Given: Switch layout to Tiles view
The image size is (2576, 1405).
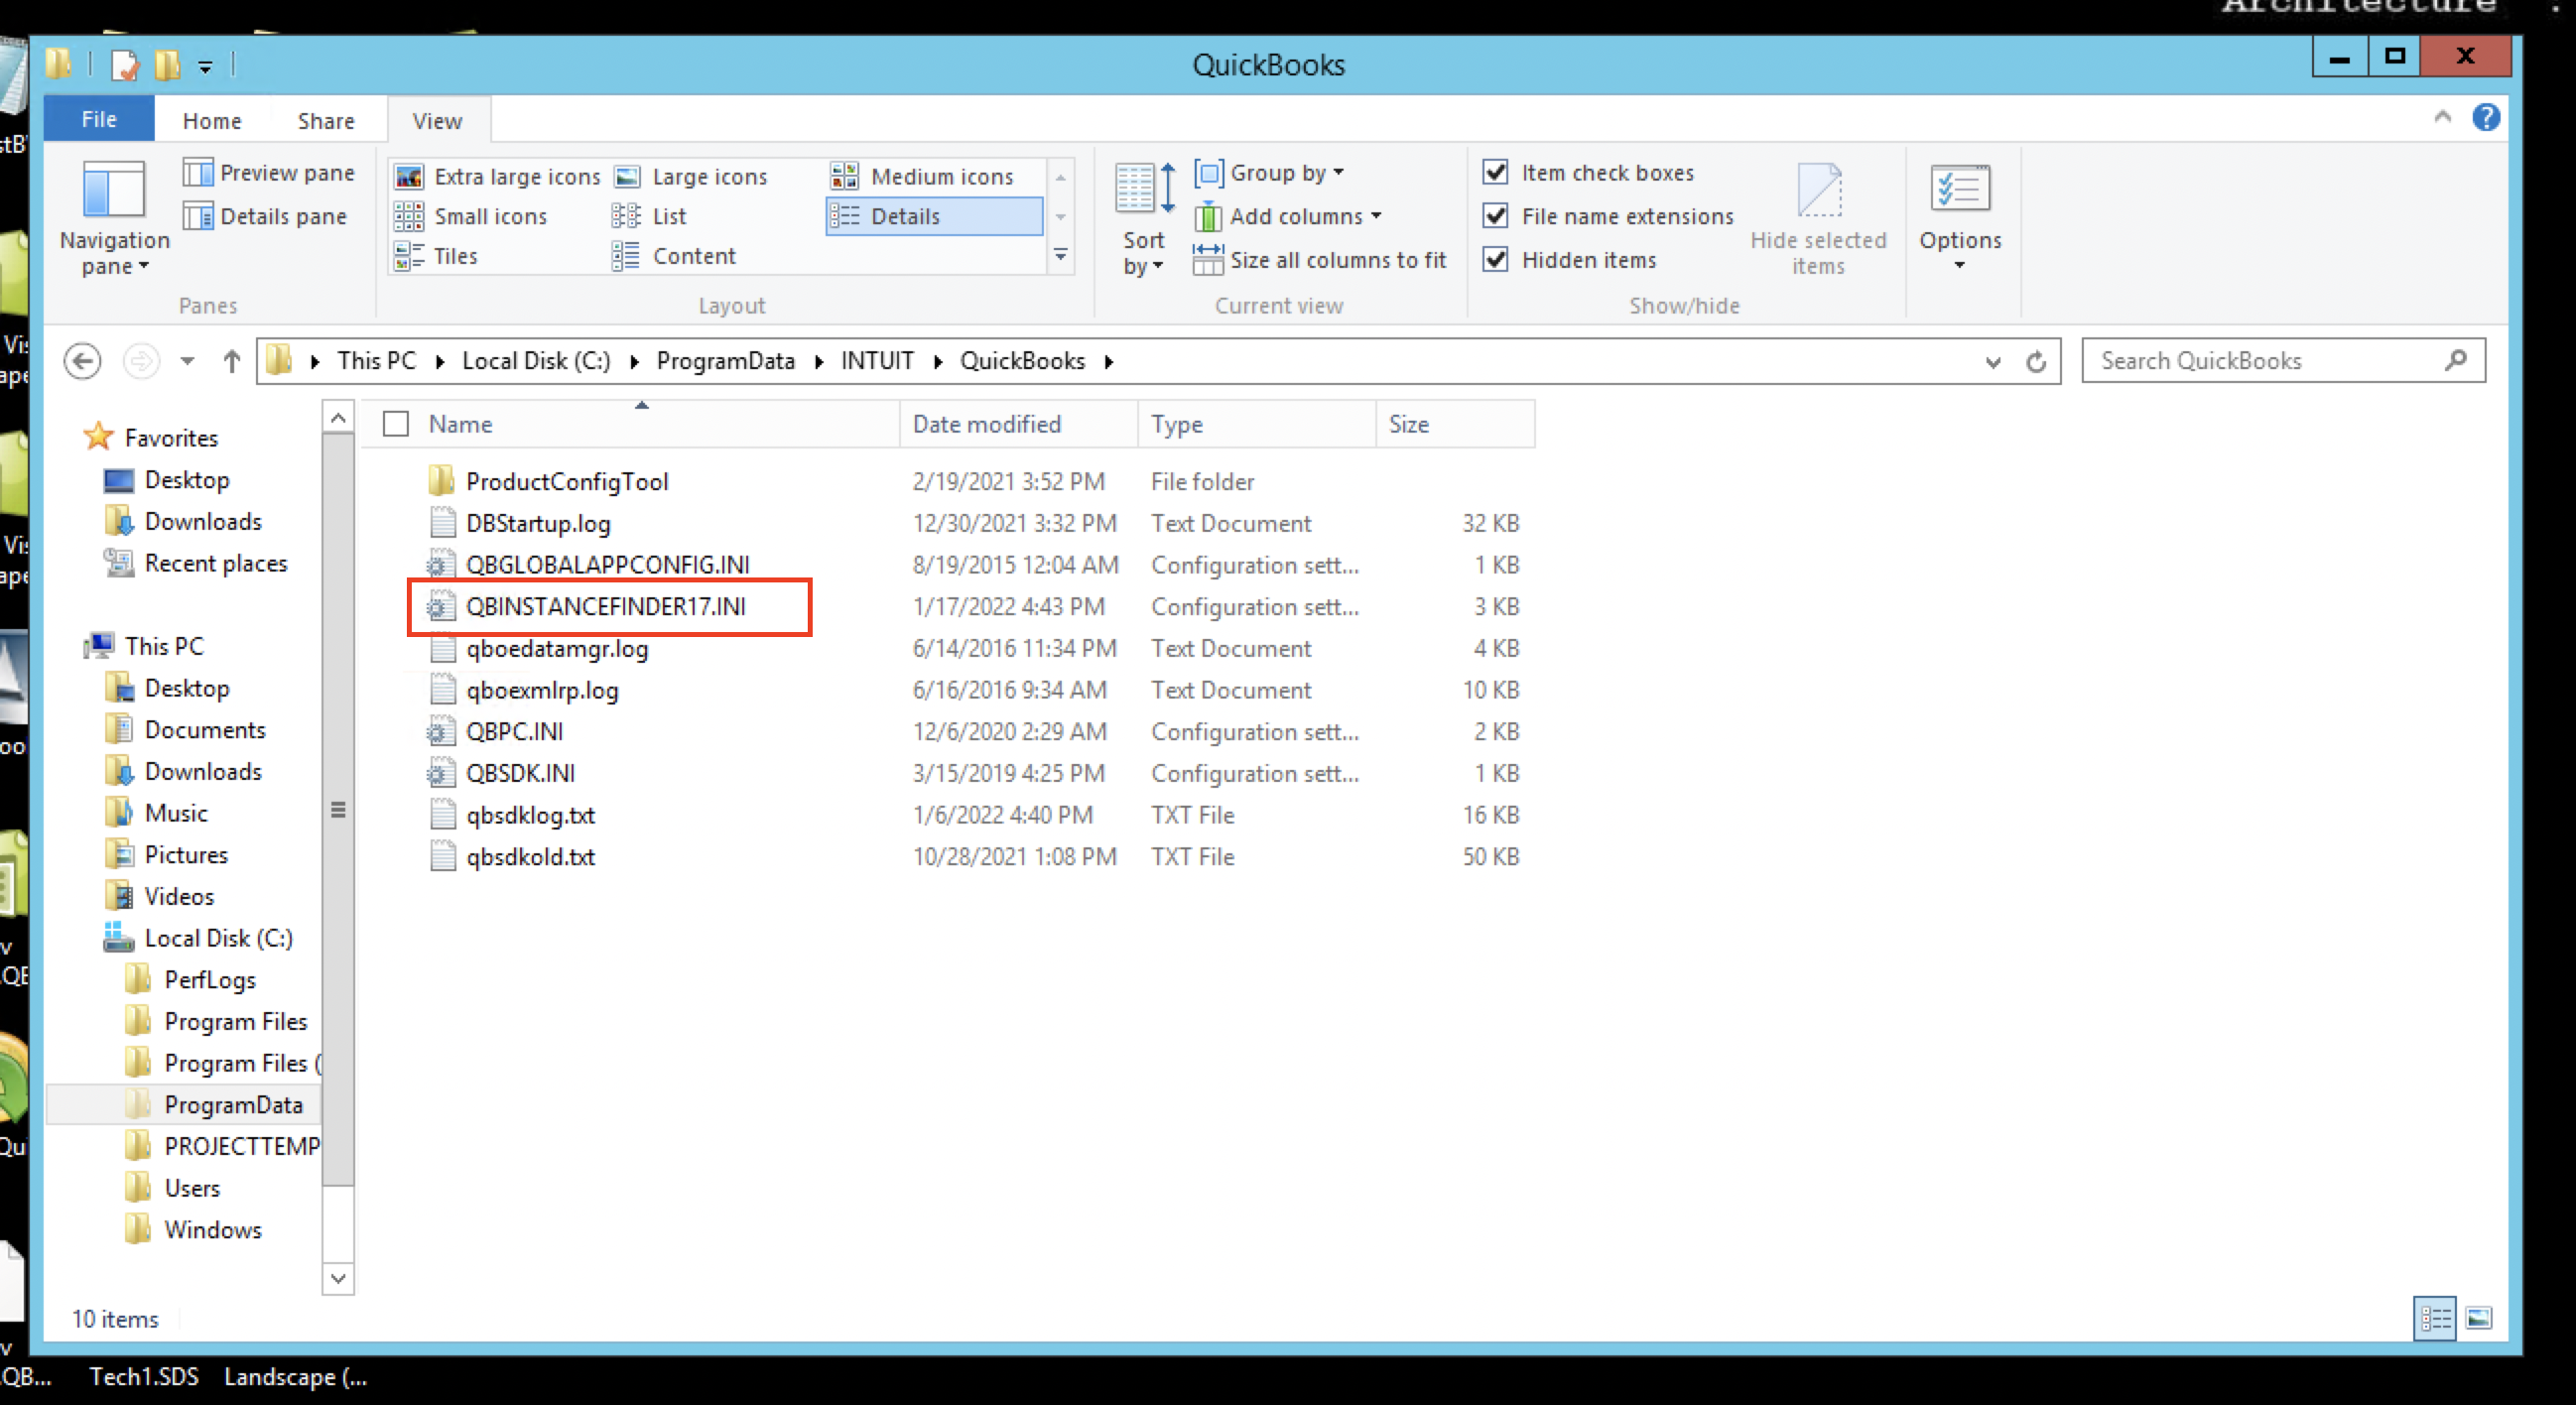Looking at the screenshot, I should pyautogui.click(x=435, y=256).
